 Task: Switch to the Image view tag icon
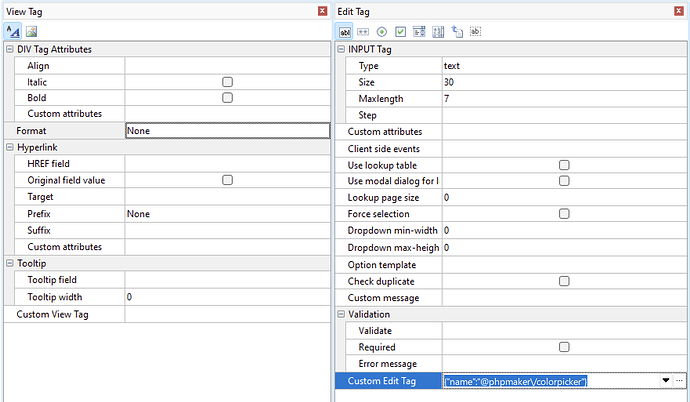[x=30, y=31]
